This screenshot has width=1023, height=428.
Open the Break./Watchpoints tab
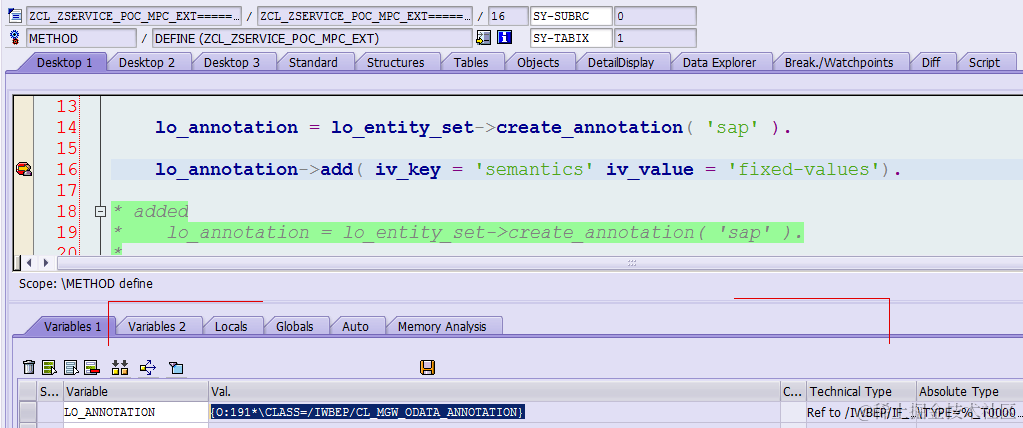[838, 63]
